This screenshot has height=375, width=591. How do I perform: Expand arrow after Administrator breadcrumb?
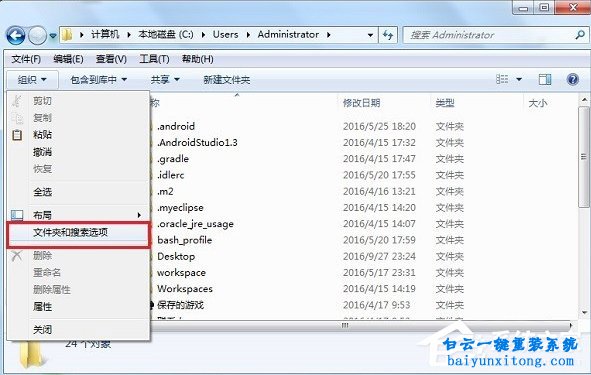(329, 35)
